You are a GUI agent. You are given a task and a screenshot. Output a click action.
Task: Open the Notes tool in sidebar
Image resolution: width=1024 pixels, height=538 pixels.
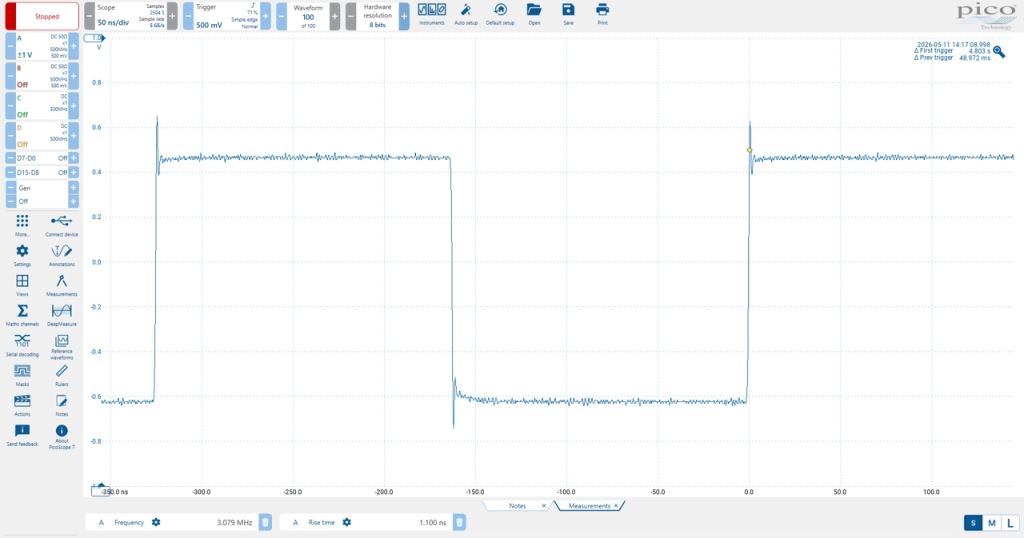[61, 405]
